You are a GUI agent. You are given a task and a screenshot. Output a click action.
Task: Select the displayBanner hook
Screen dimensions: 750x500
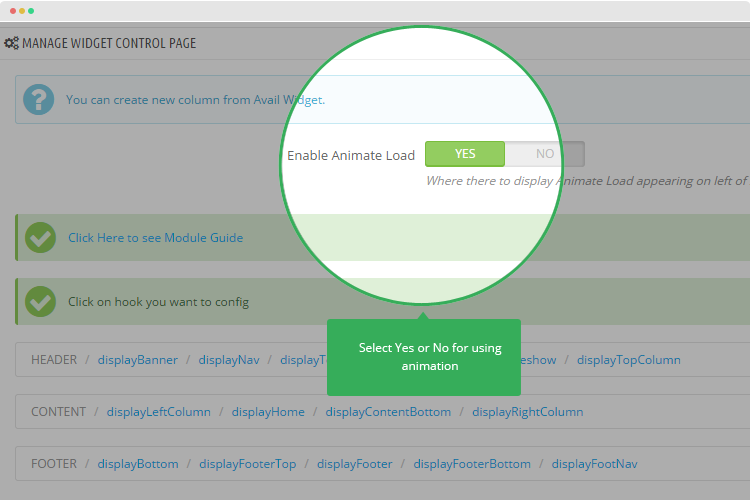coord(138,360)
